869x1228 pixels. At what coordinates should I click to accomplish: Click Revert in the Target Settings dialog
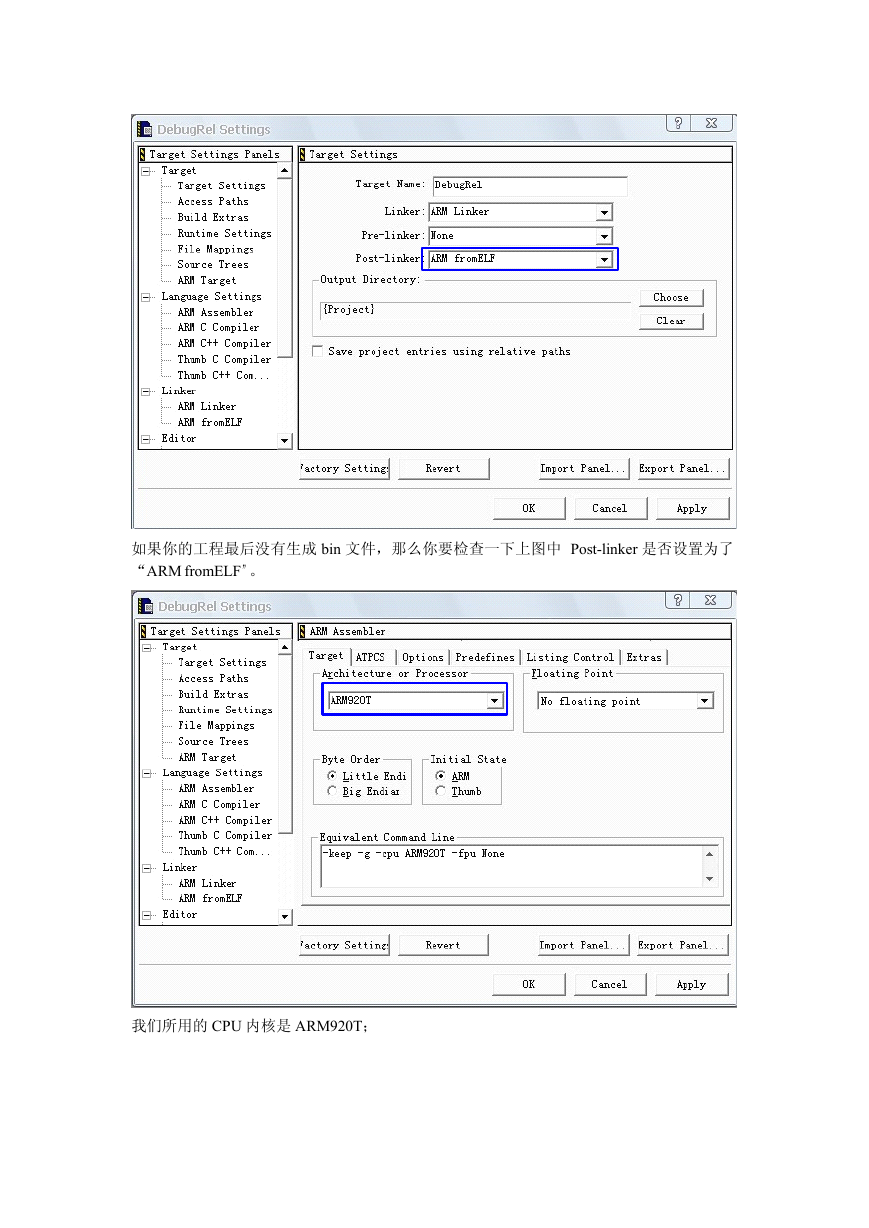click(443, 468)
